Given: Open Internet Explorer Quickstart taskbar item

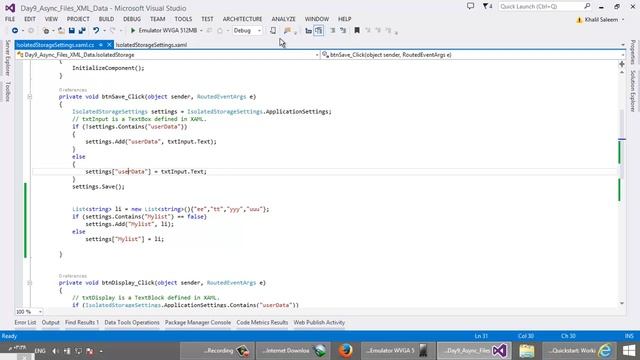Looking at the screenshot, I should (580, 351).
